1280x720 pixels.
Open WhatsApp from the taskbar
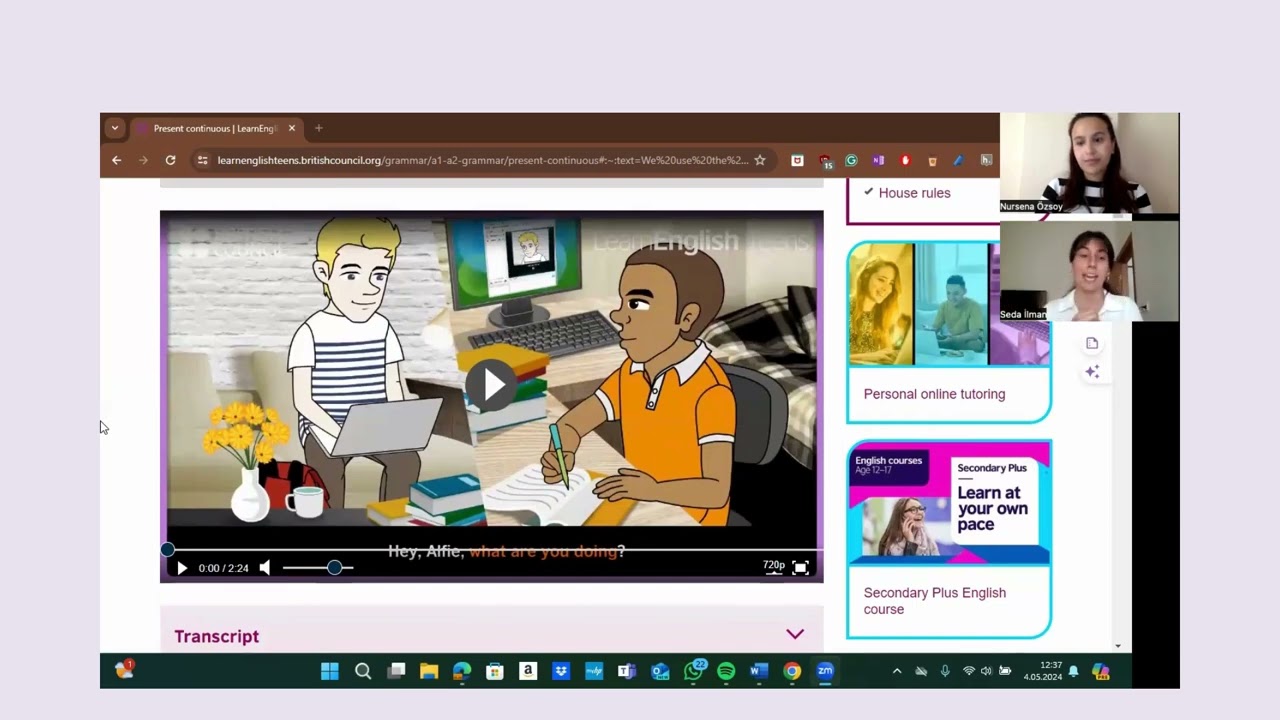[693, 671]
